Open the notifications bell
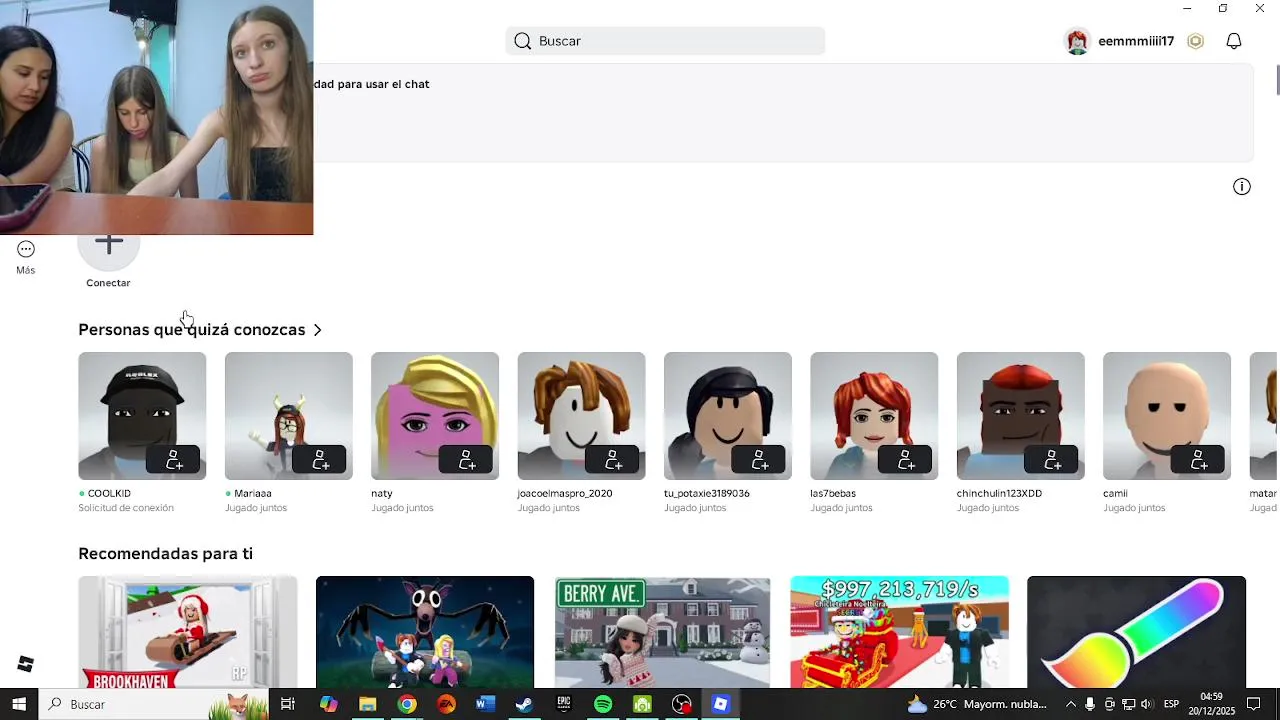This screenshot has width=1280, height=720. click(x=1234, y=41)
